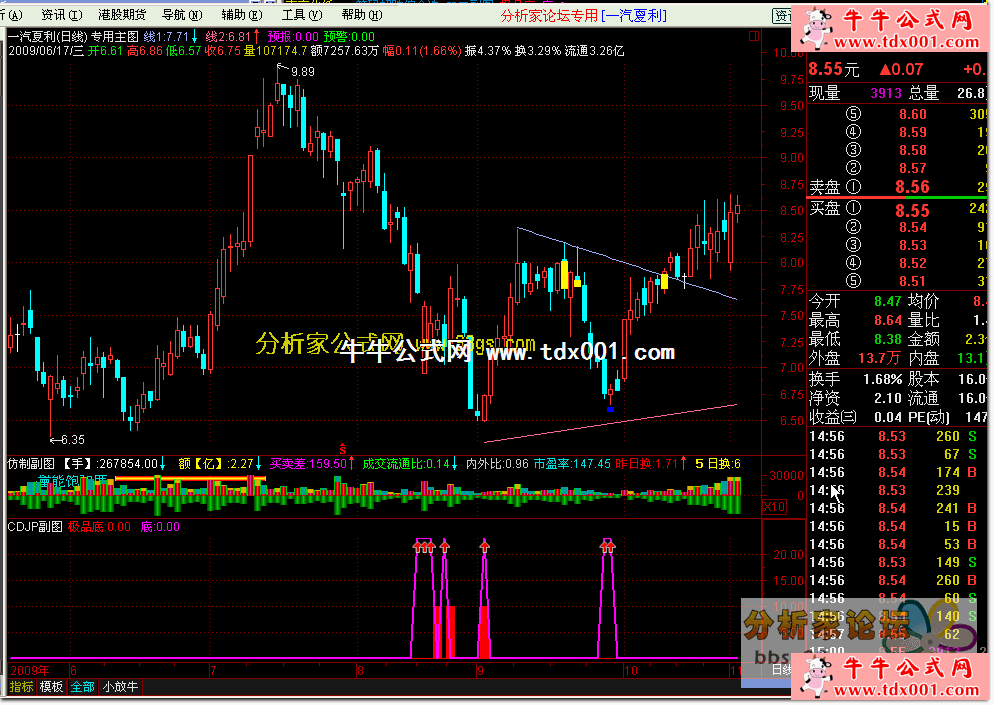The width and height of the screenshot is (994, 705).
Task: Click the 今开 8.47 value
Action: click(x=888, y=301)
